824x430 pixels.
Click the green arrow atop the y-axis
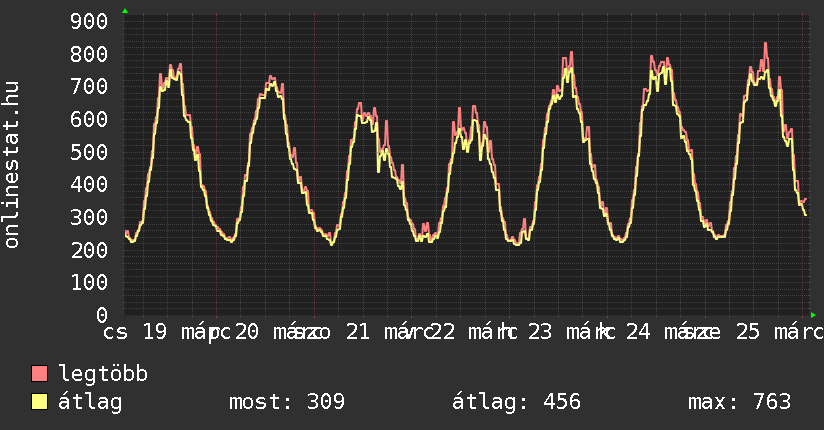(125, 11)
